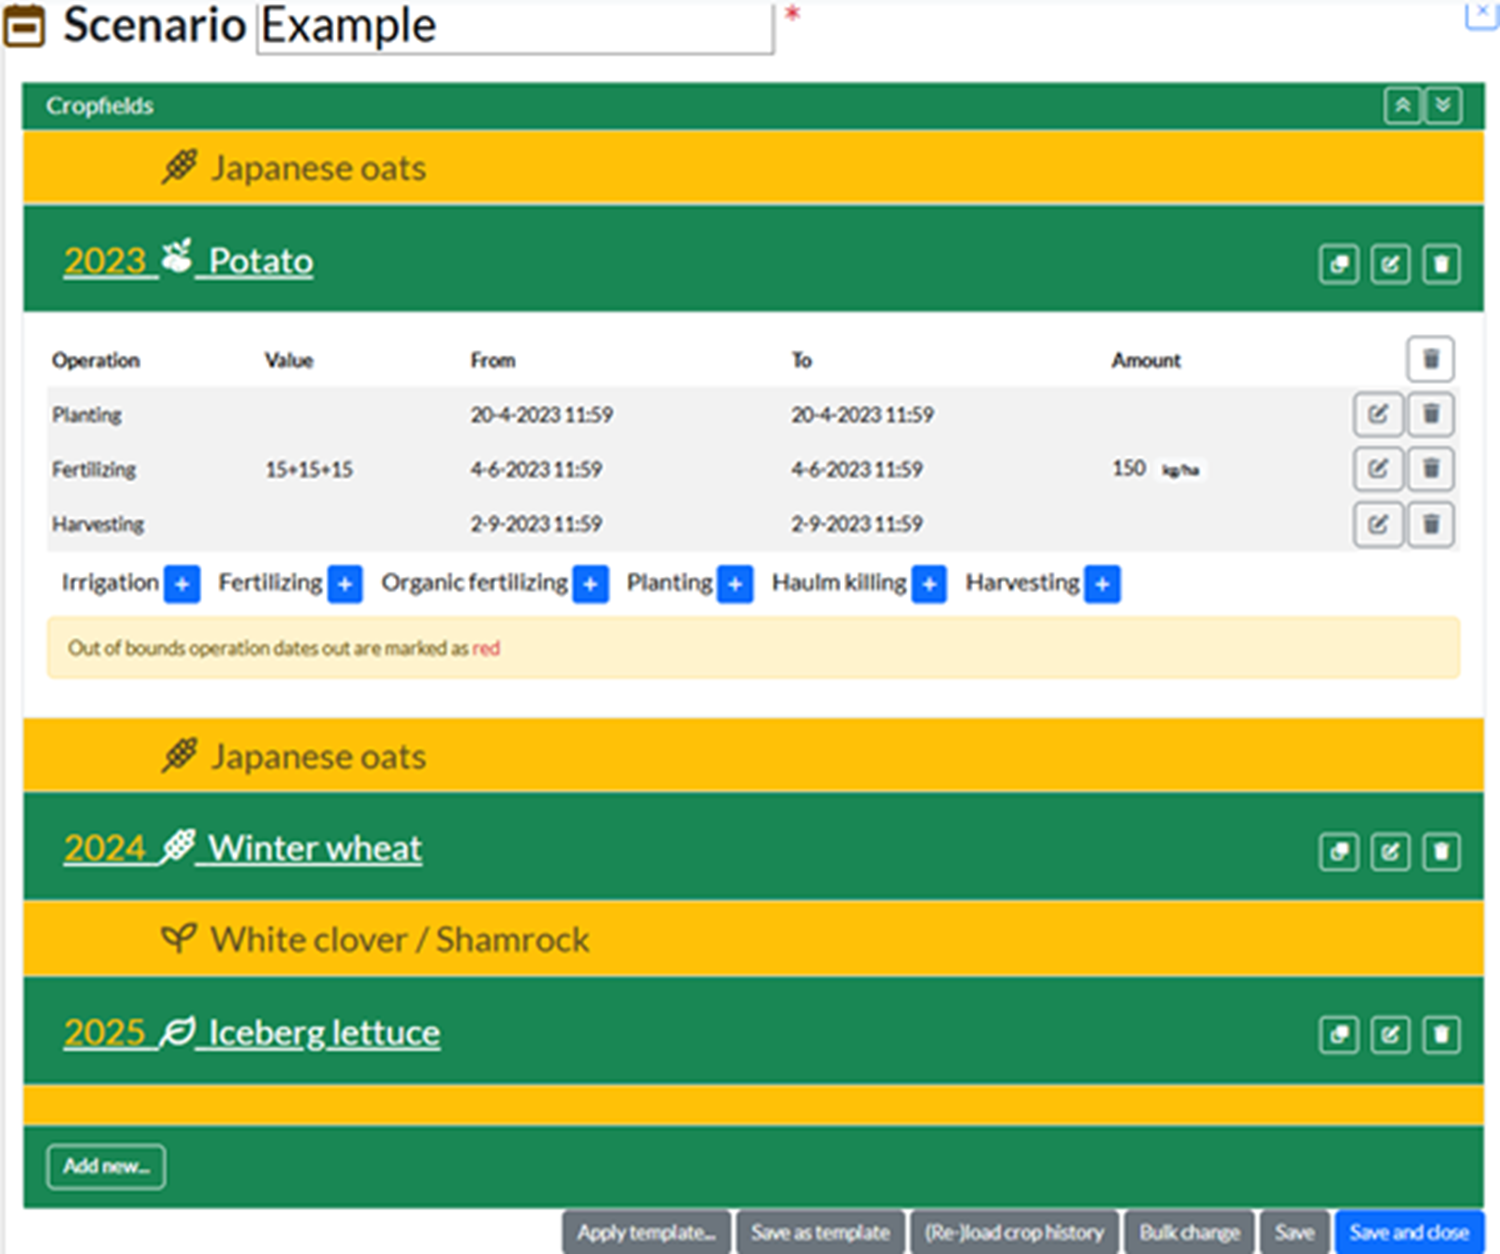Focus the Scenario name input field
This screenshot has width=1500, height=1254.
pos(515,27)
